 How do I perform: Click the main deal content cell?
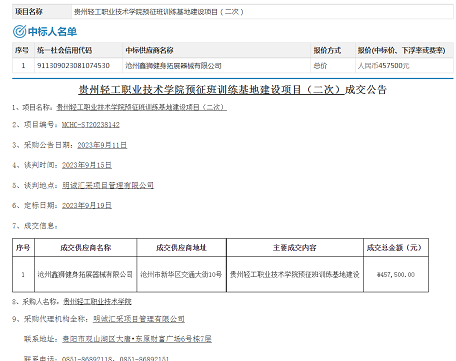(295, 274)
